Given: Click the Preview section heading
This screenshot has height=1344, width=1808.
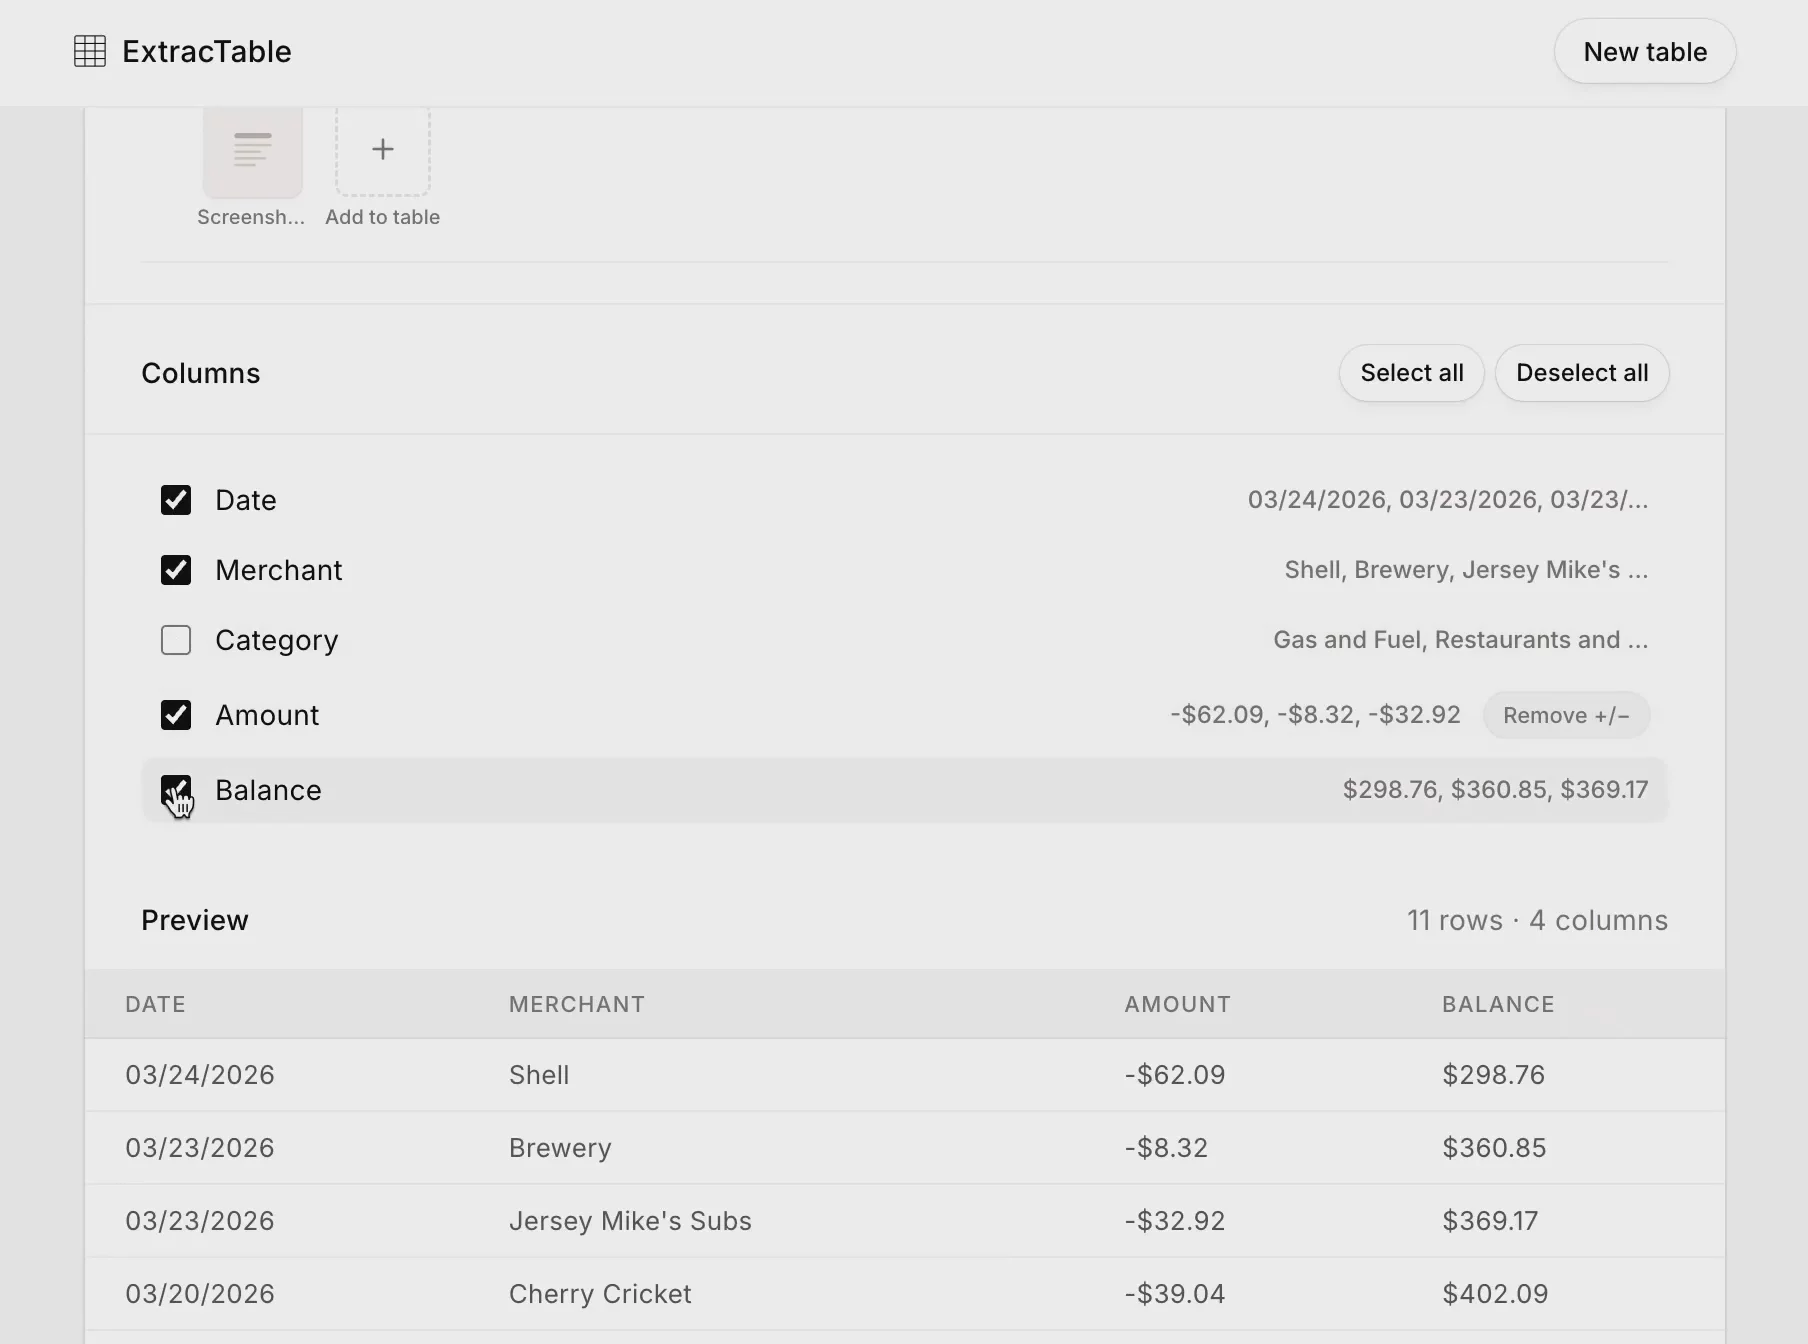Looking at the screenshot, I should coord(195,920).
